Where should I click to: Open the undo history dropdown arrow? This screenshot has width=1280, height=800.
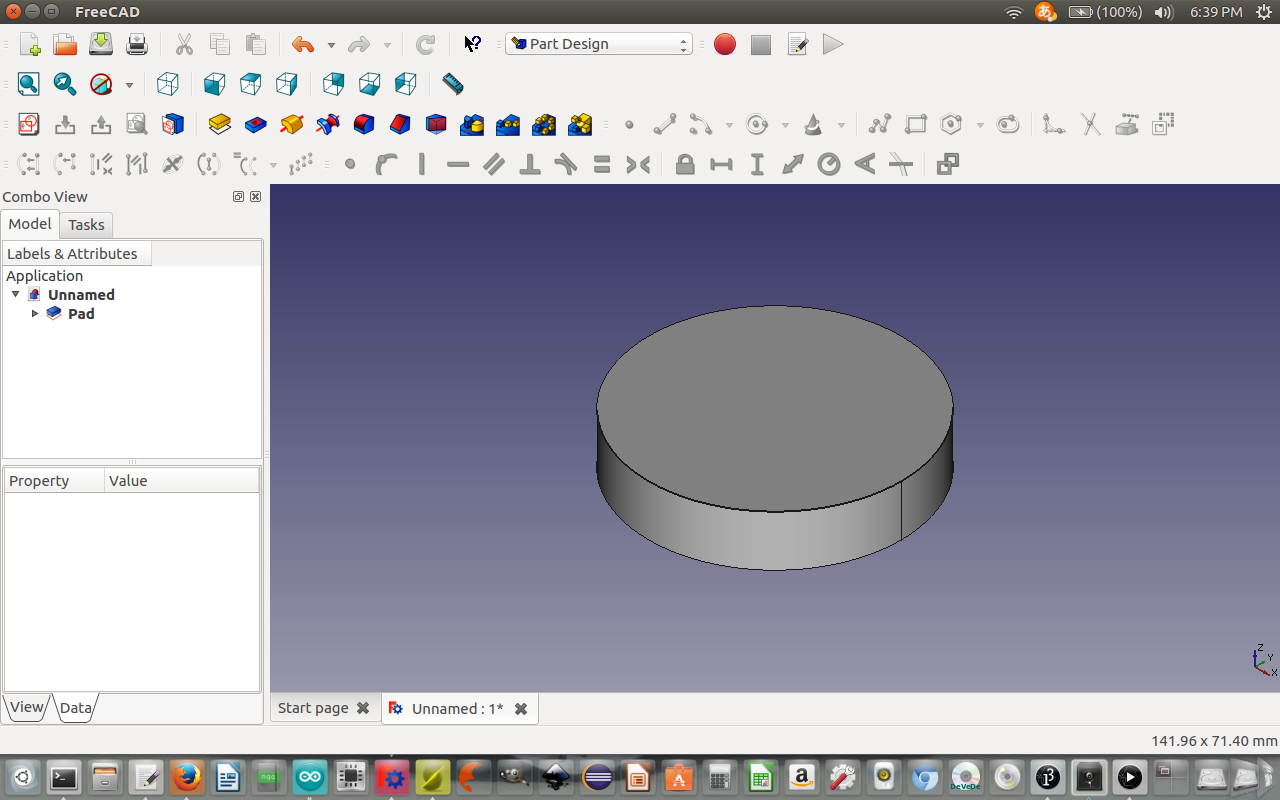pos(331,45)
